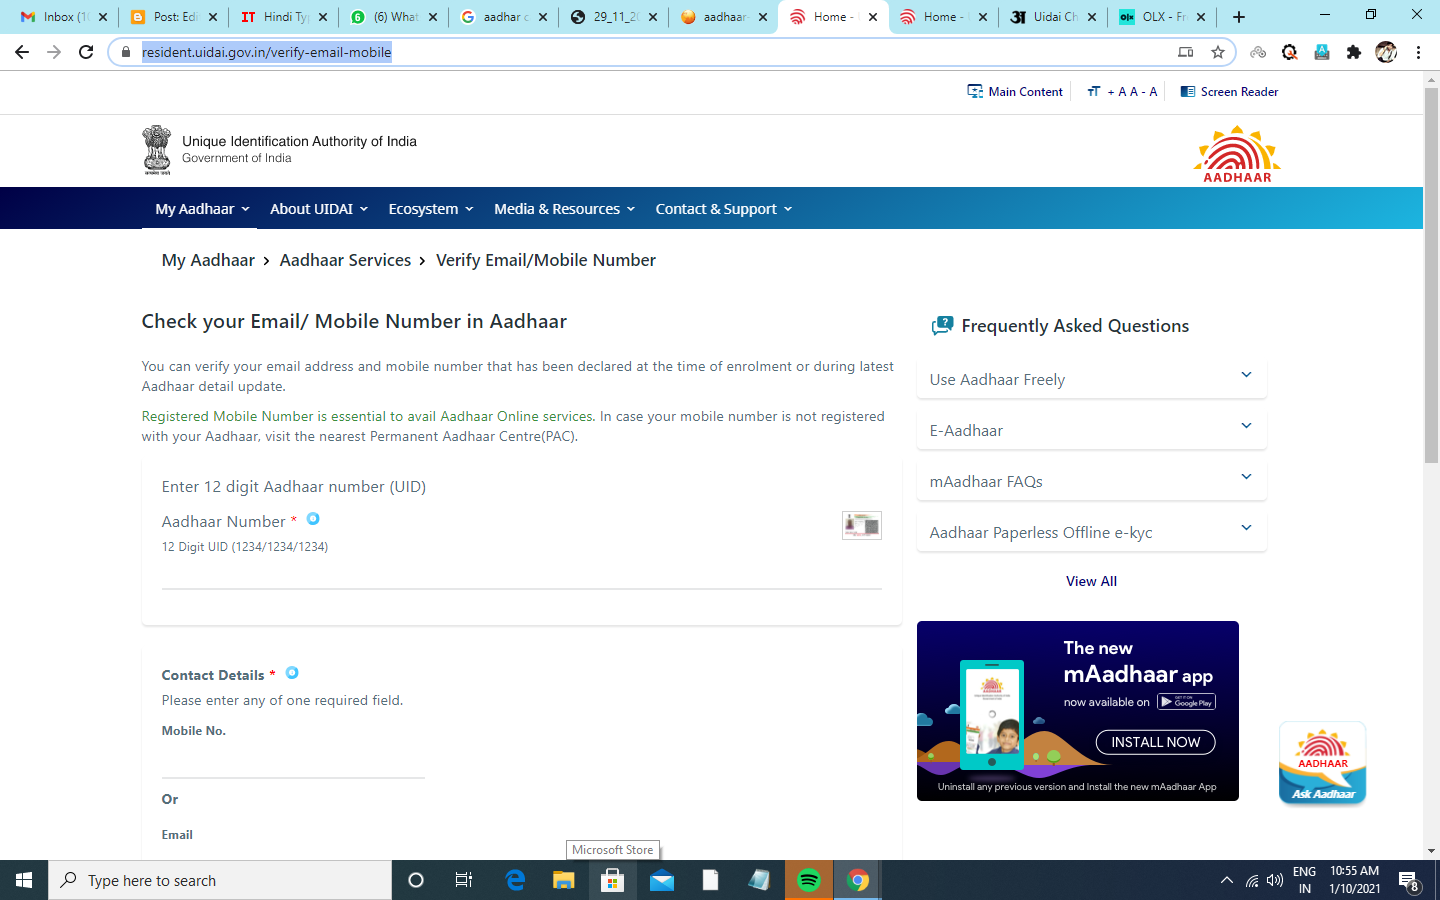Open Chrome extensions puzzle icon
The image size is (1440, 900).
point(1354,52)
